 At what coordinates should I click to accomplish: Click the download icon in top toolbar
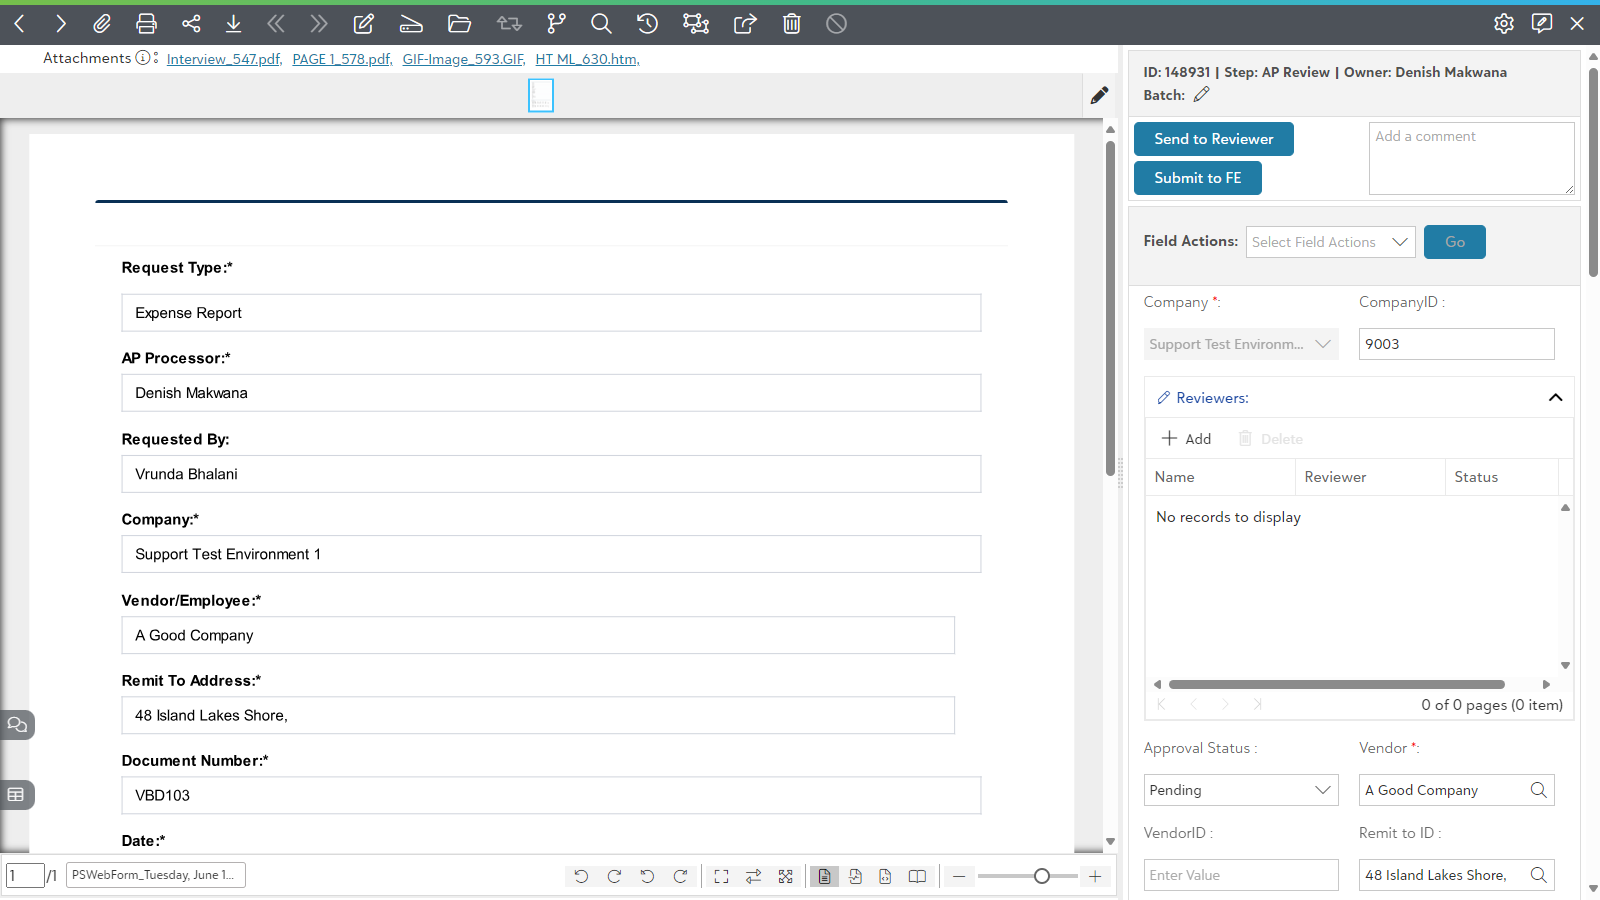(233, 23)
